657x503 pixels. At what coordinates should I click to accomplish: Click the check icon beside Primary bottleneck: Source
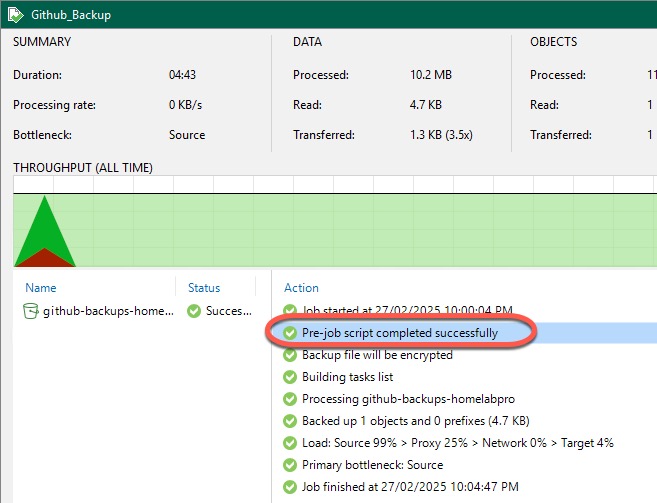291,465
